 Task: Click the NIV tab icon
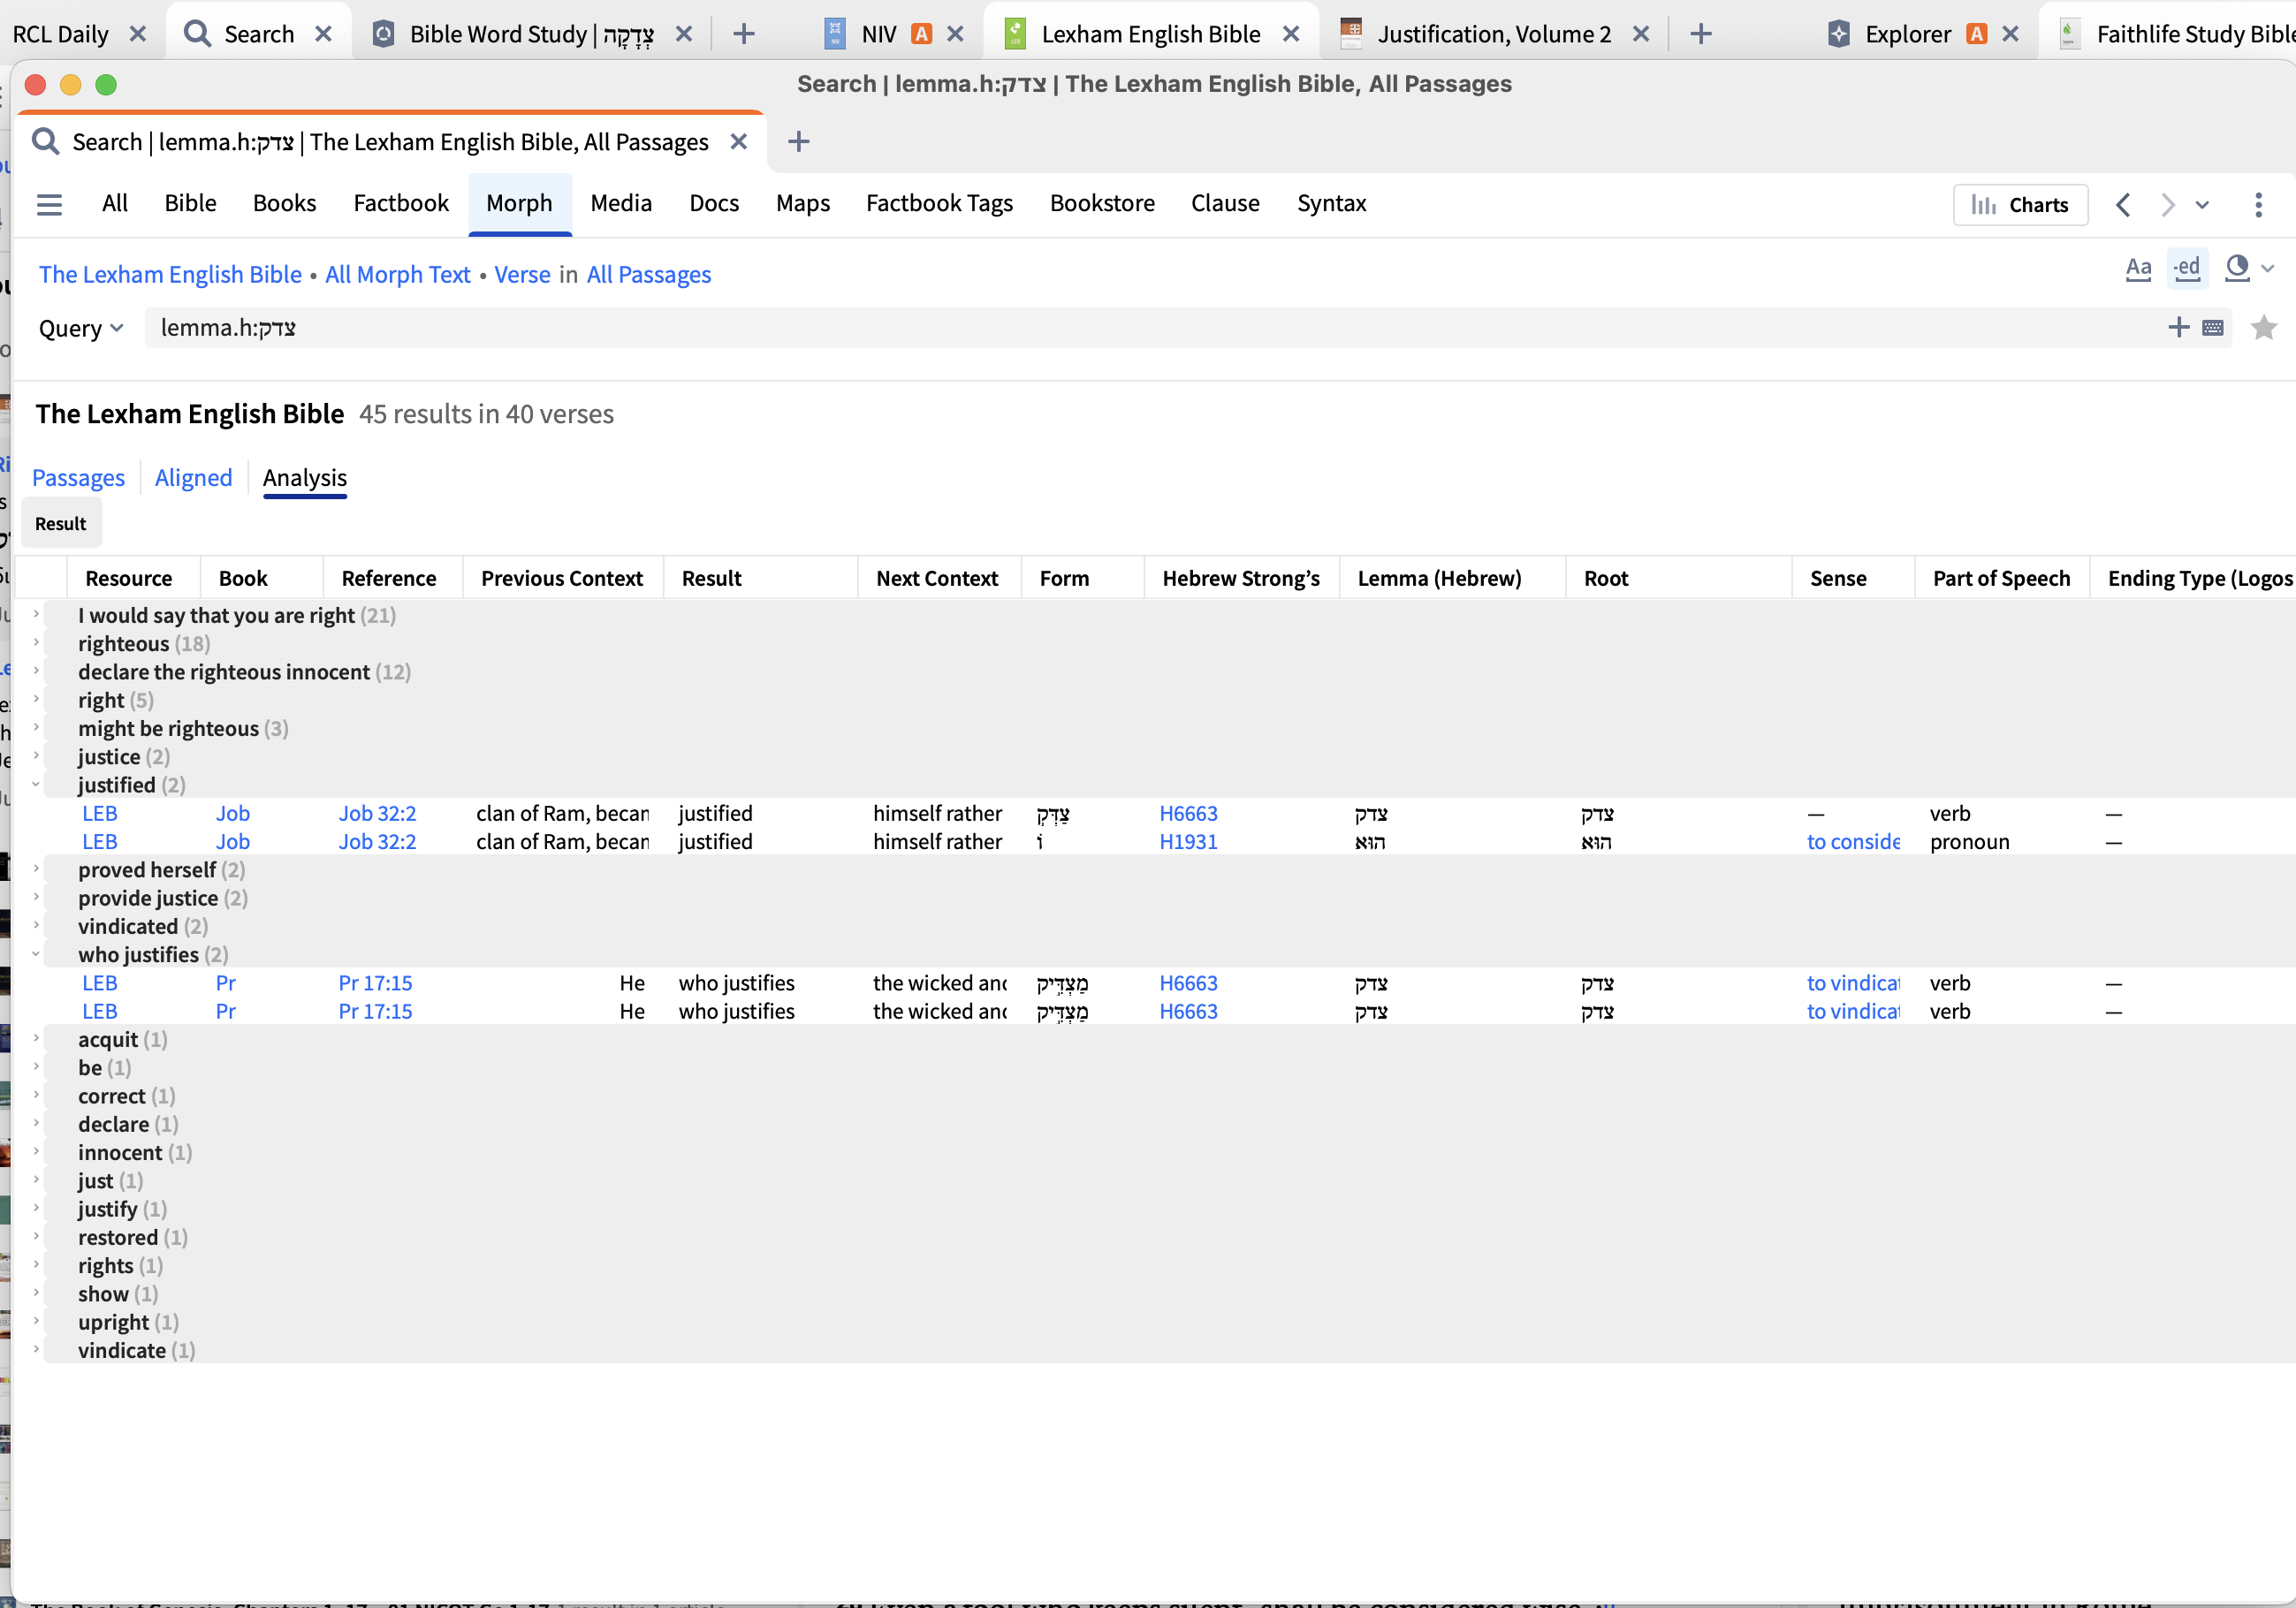(835, 34)
